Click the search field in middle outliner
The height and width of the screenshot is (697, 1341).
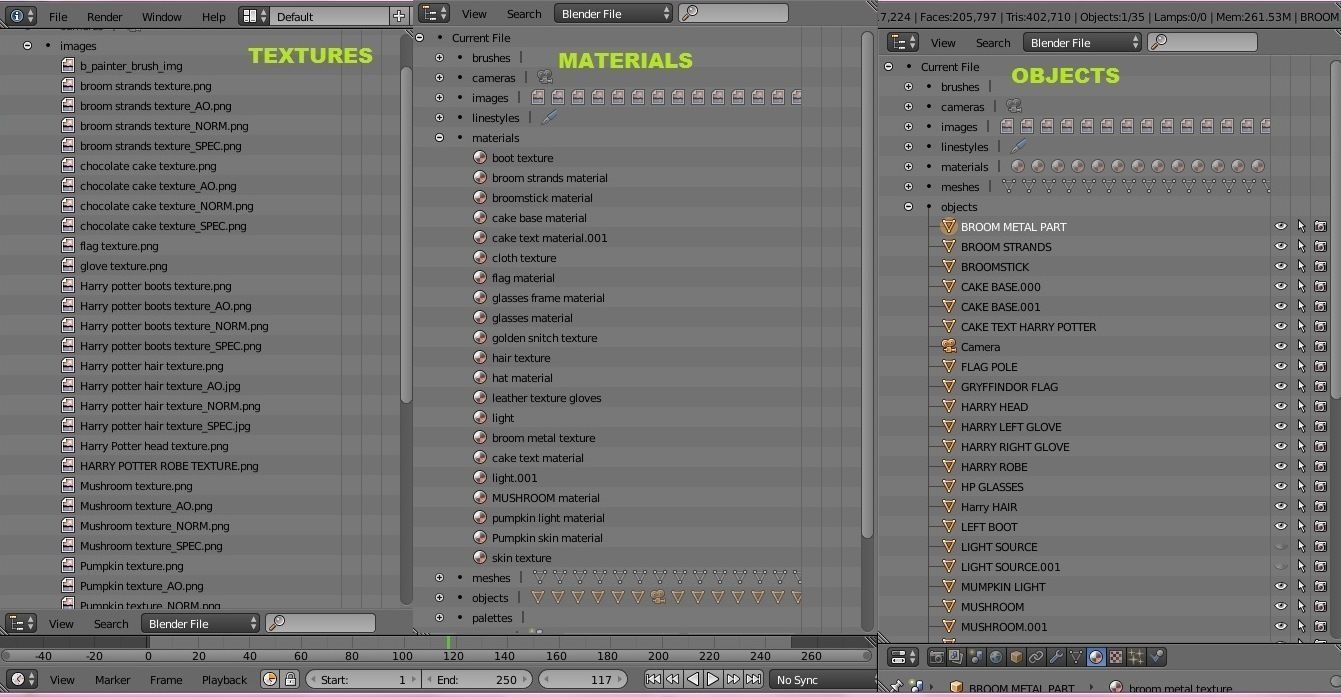click(733, 13)
